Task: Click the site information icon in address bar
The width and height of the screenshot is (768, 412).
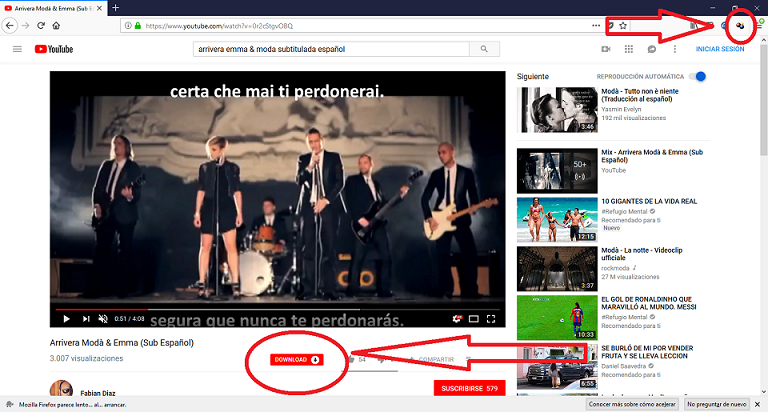Action: coord(128,25)
